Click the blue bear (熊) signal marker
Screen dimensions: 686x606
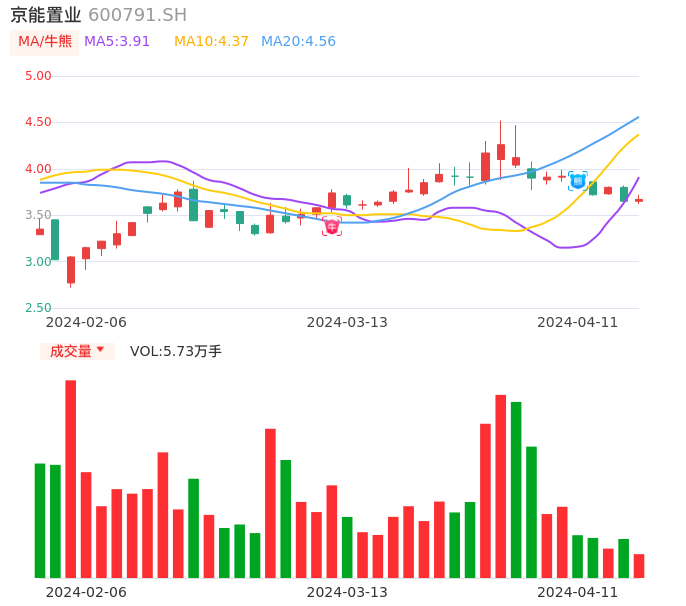(x=577, y=181)
